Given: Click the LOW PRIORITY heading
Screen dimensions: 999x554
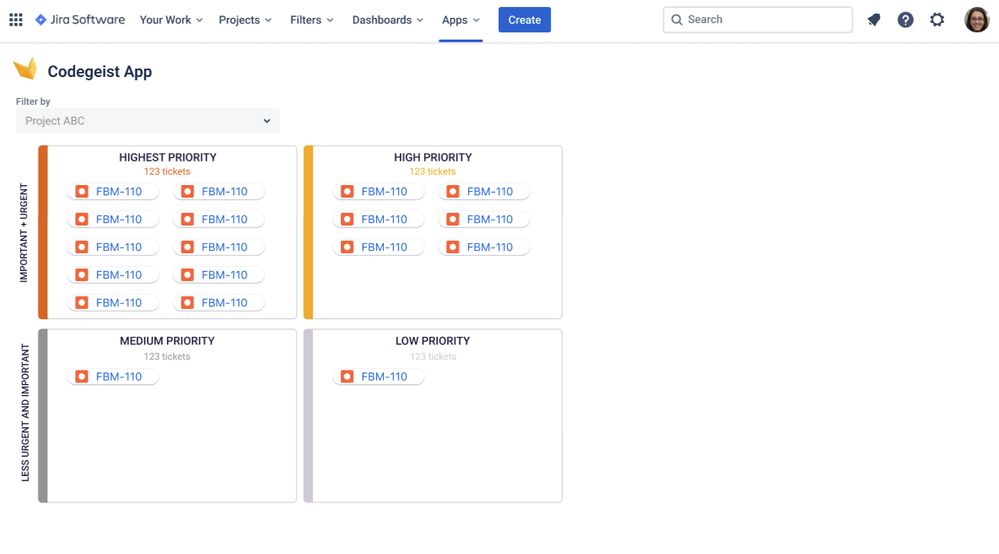Looking at the screenshot, I should coord(433,341).
